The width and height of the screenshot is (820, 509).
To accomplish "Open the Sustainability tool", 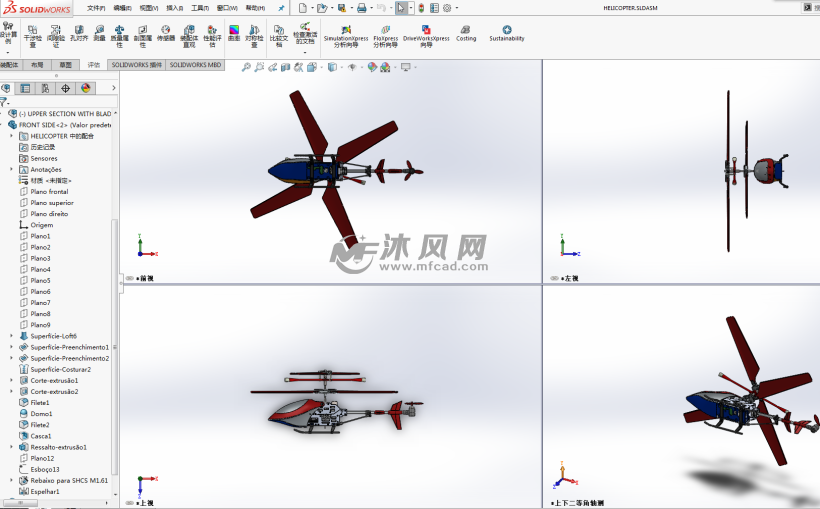I will (507, 33).
